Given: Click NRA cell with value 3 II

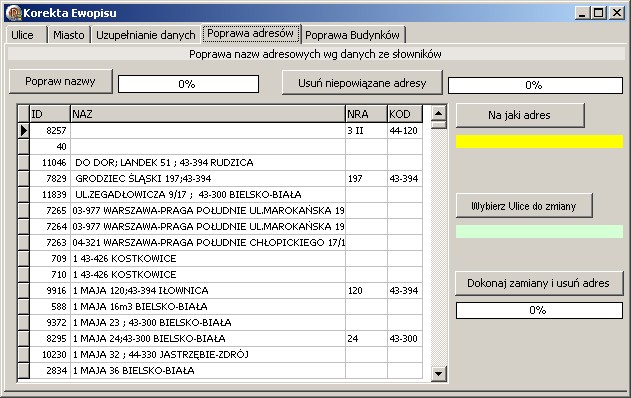Looking at the screenshot, I should coord(366,130).
